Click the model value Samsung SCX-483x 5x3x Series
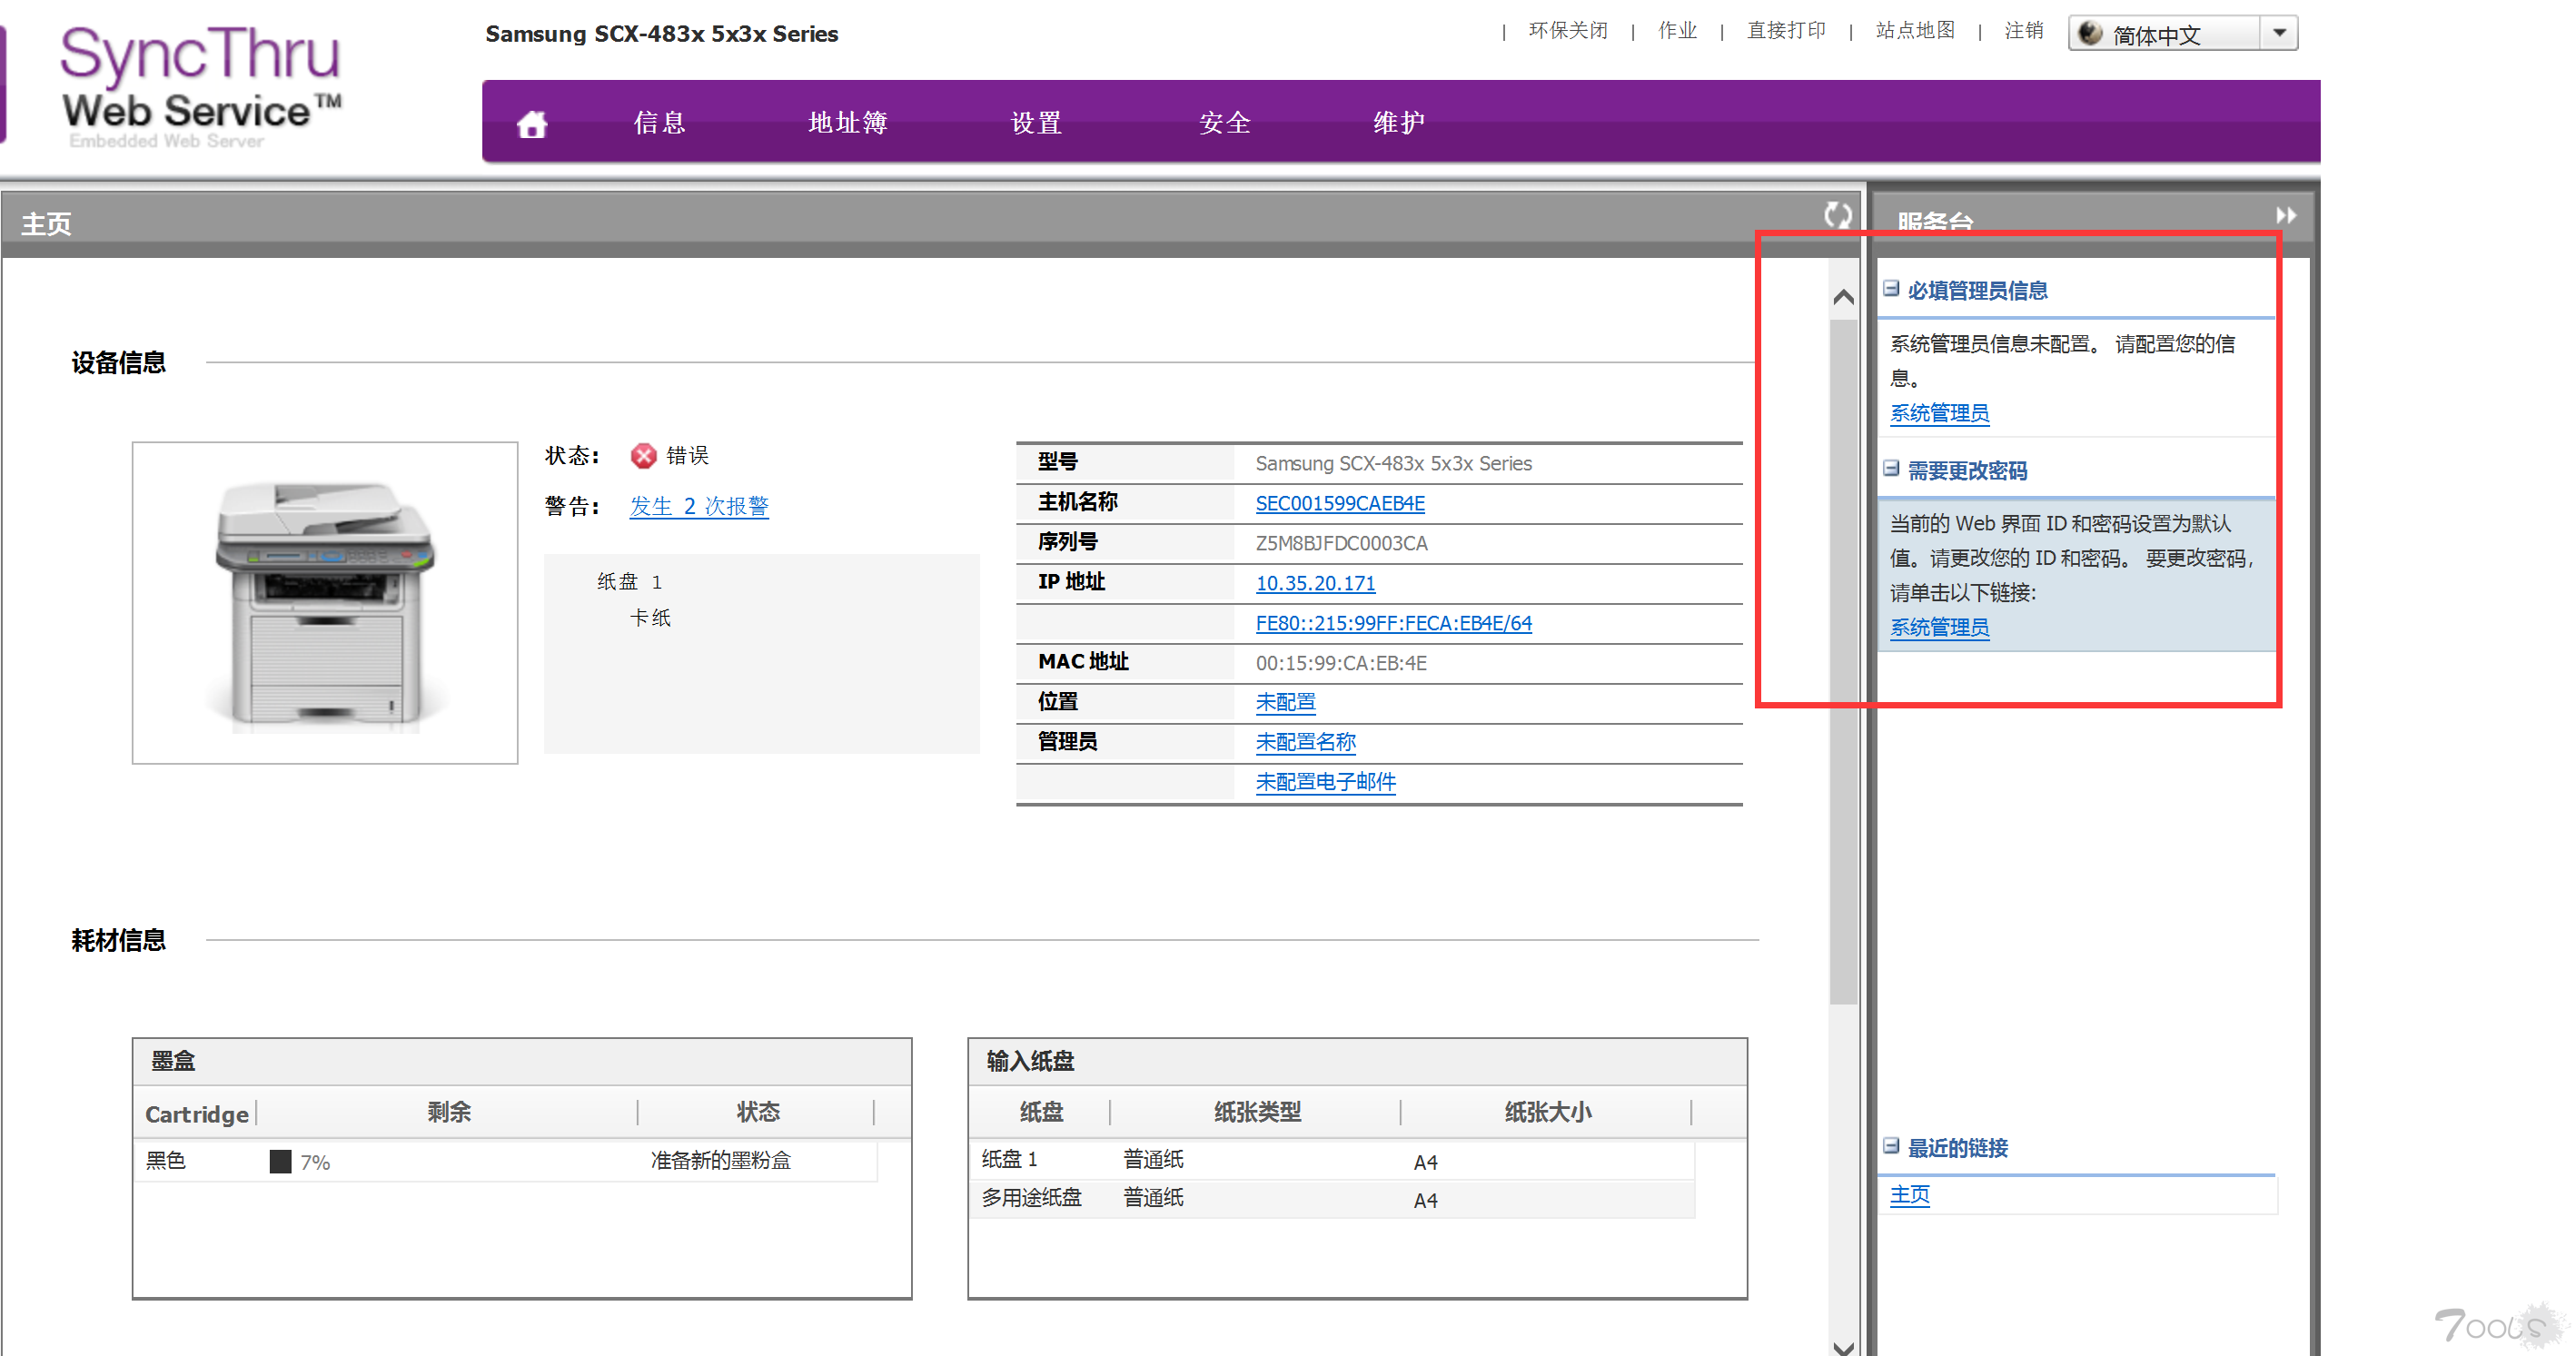2576x1356 pixels. tap(1393, 463)
